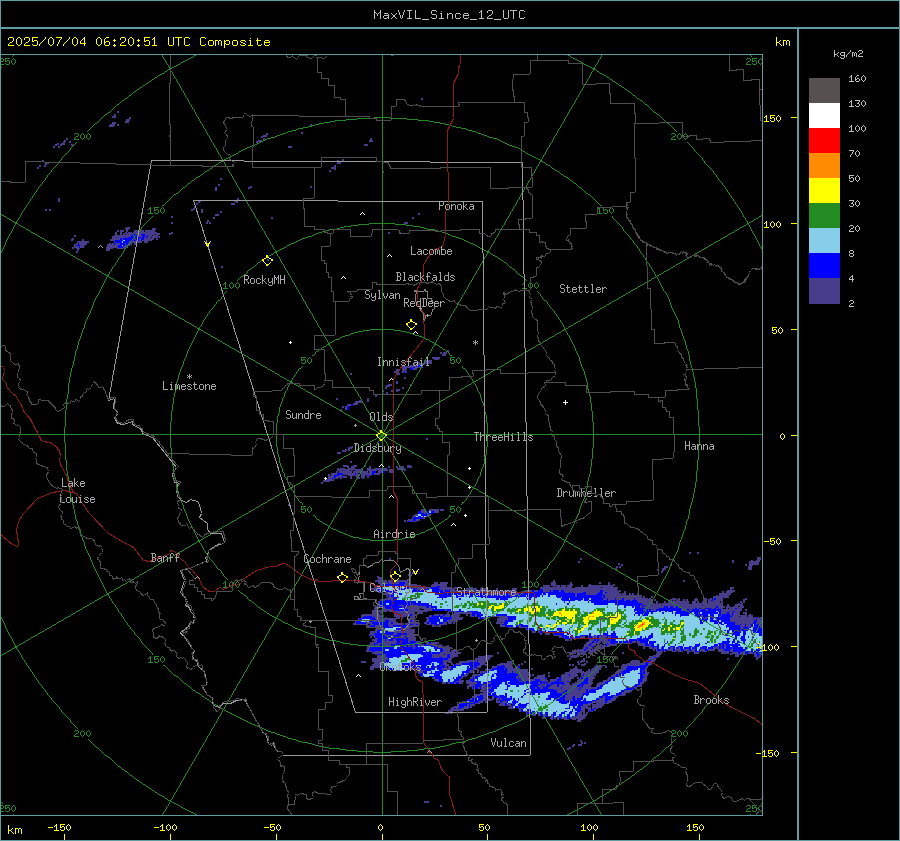
Task: Click the Sundre map label
Action: pyautogui.click(x=303, y=414)
